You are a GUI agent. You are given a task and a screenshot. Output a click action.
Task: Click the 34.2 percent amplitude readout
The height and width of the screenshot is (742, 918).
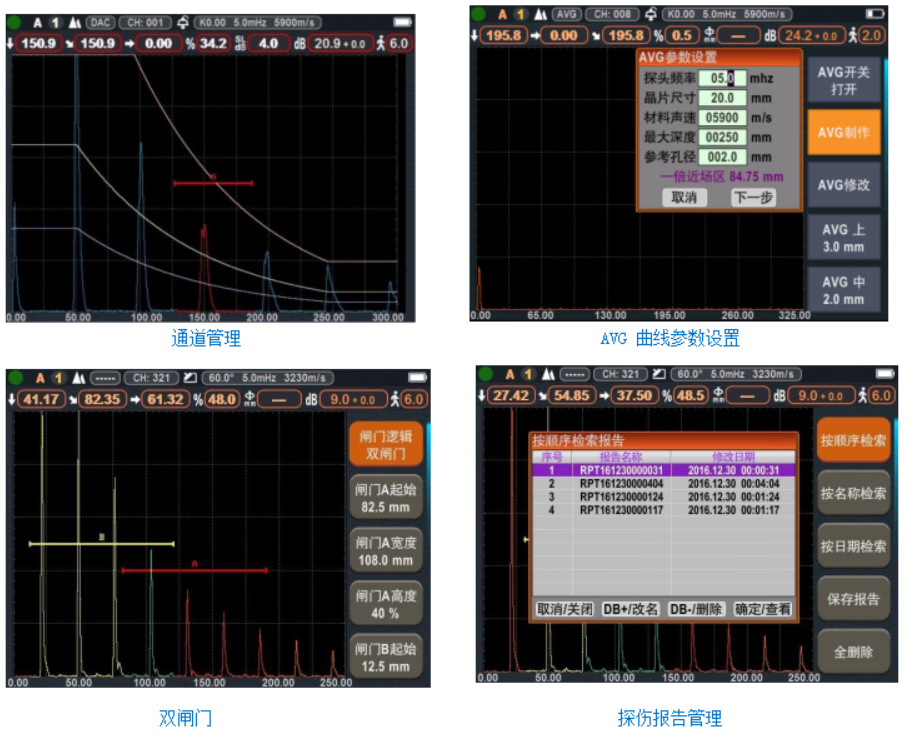pyautogui.click(x=213, y=43)
